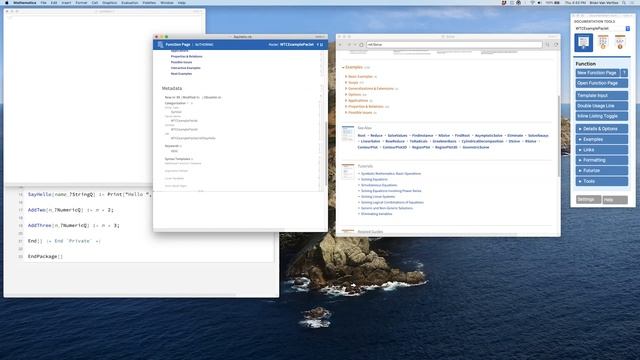Screen dimensions: 640x360
Task: Click Inline Listing Toggle button
Action: [602, 116]
